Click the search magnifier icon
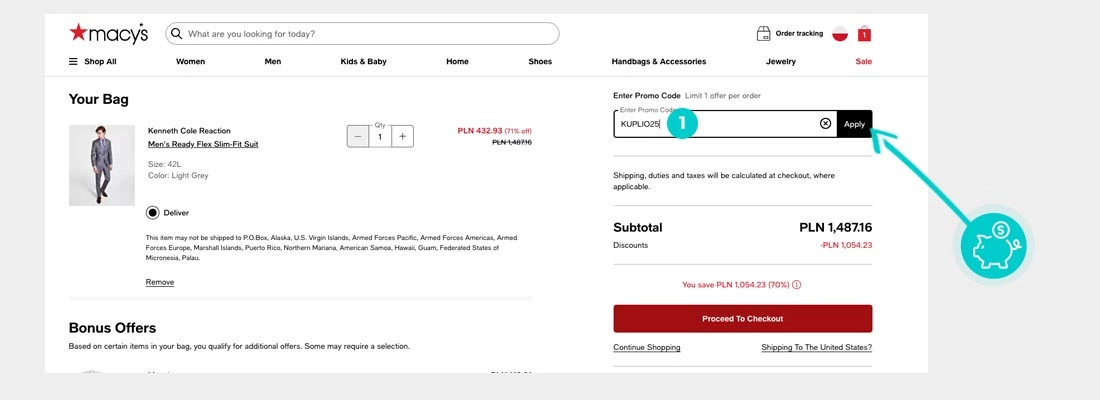Viewport: 1100px width, 400px height. [x=177, y=33]
